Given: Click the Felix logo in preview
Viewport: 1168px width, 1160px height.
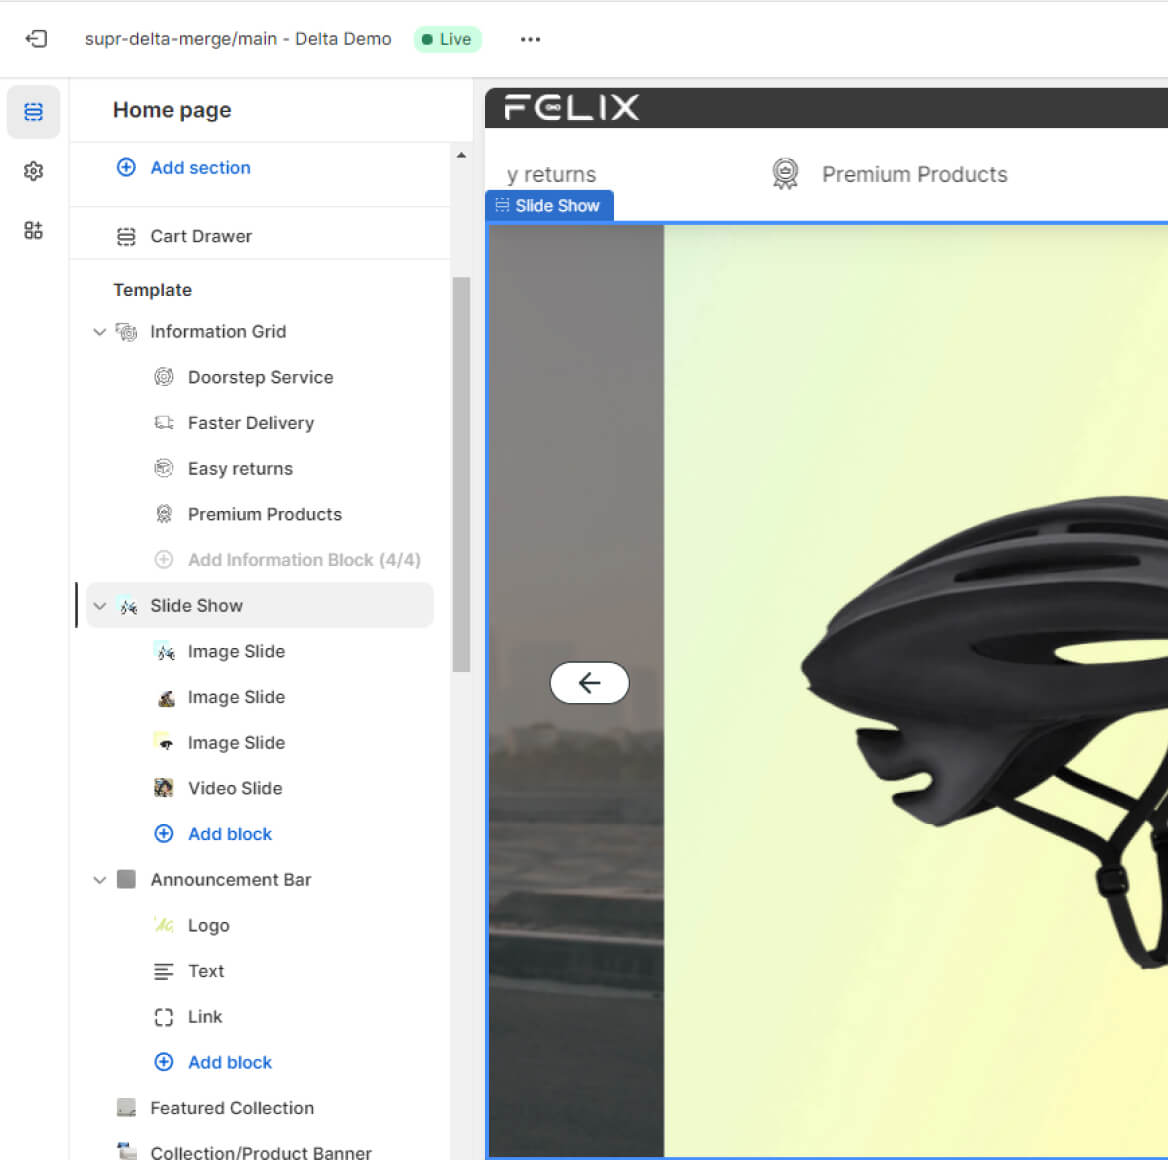Looking at the screenshot, I should pyautogui.click(x=571, y=107).
